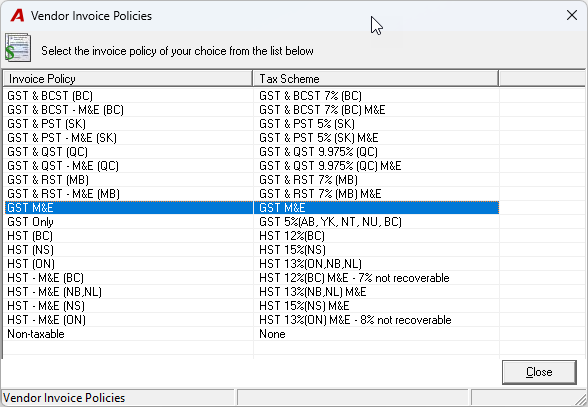The width and height of the screenshot is (588, 407).
Task: Click tax scheme GST & PST 5% (SK) M&E
Action: [319, 138]
